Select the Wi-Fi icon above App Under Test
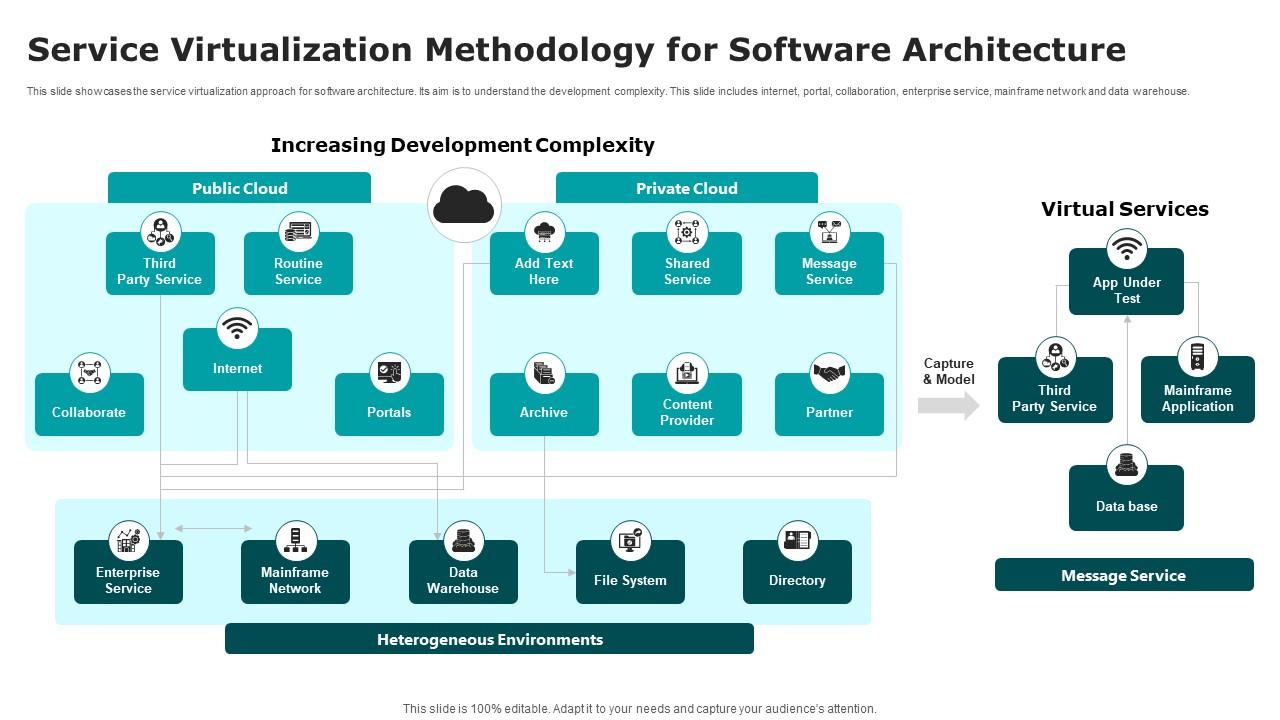1280x720 pixels. point(1126,249)
